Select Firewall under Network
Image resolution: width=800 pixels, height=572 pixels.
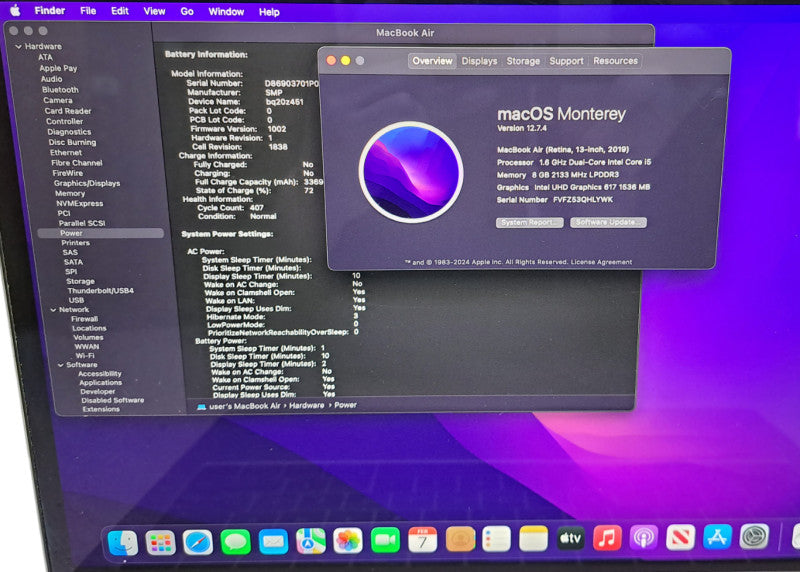click(84, 319)
